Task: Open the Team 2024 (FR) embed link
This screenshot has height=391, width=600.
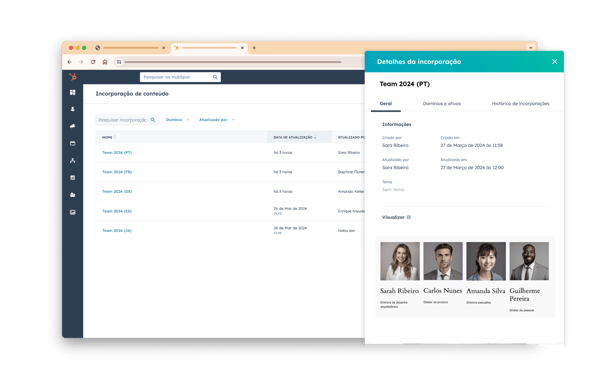Action: [117, 172]
